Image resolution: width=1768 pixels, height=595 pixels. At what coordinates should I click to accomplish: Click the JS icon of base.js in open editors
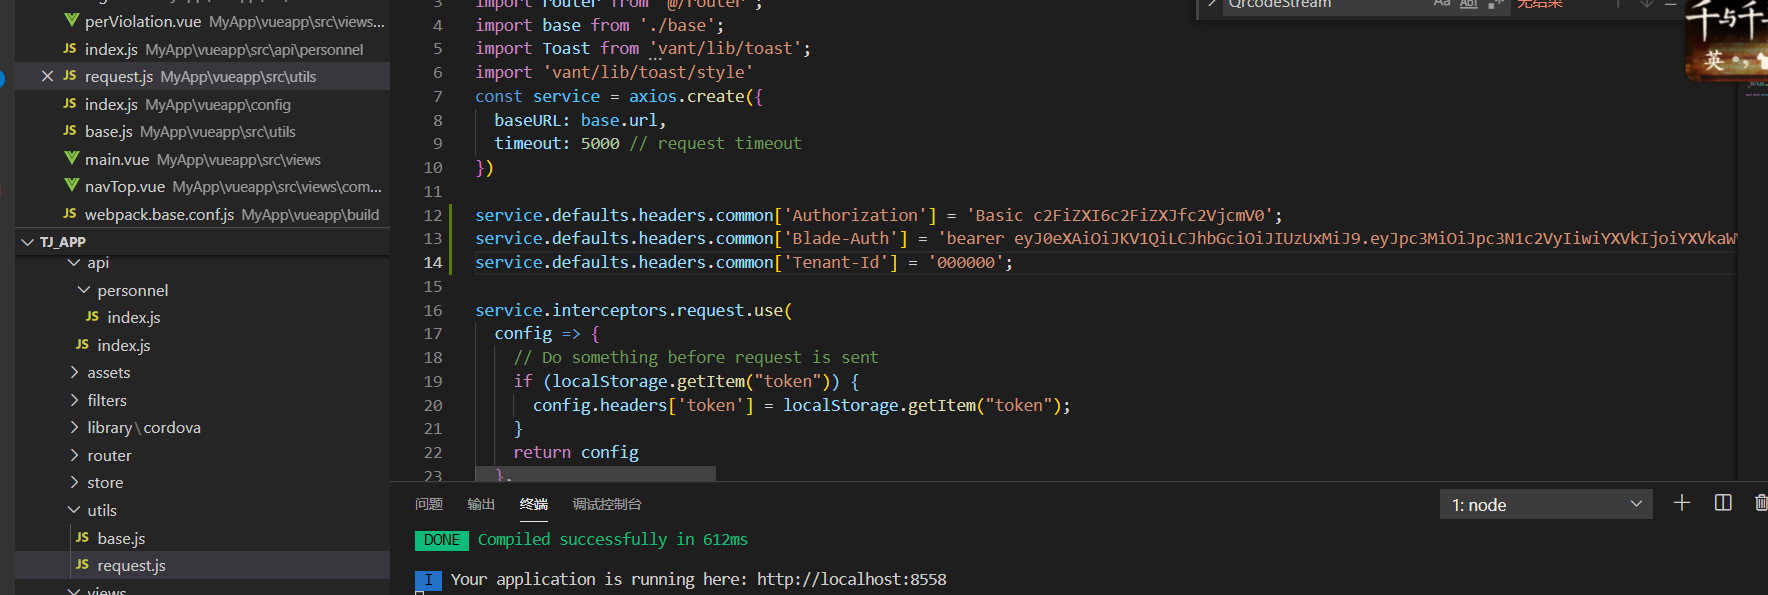coord(70,131)
